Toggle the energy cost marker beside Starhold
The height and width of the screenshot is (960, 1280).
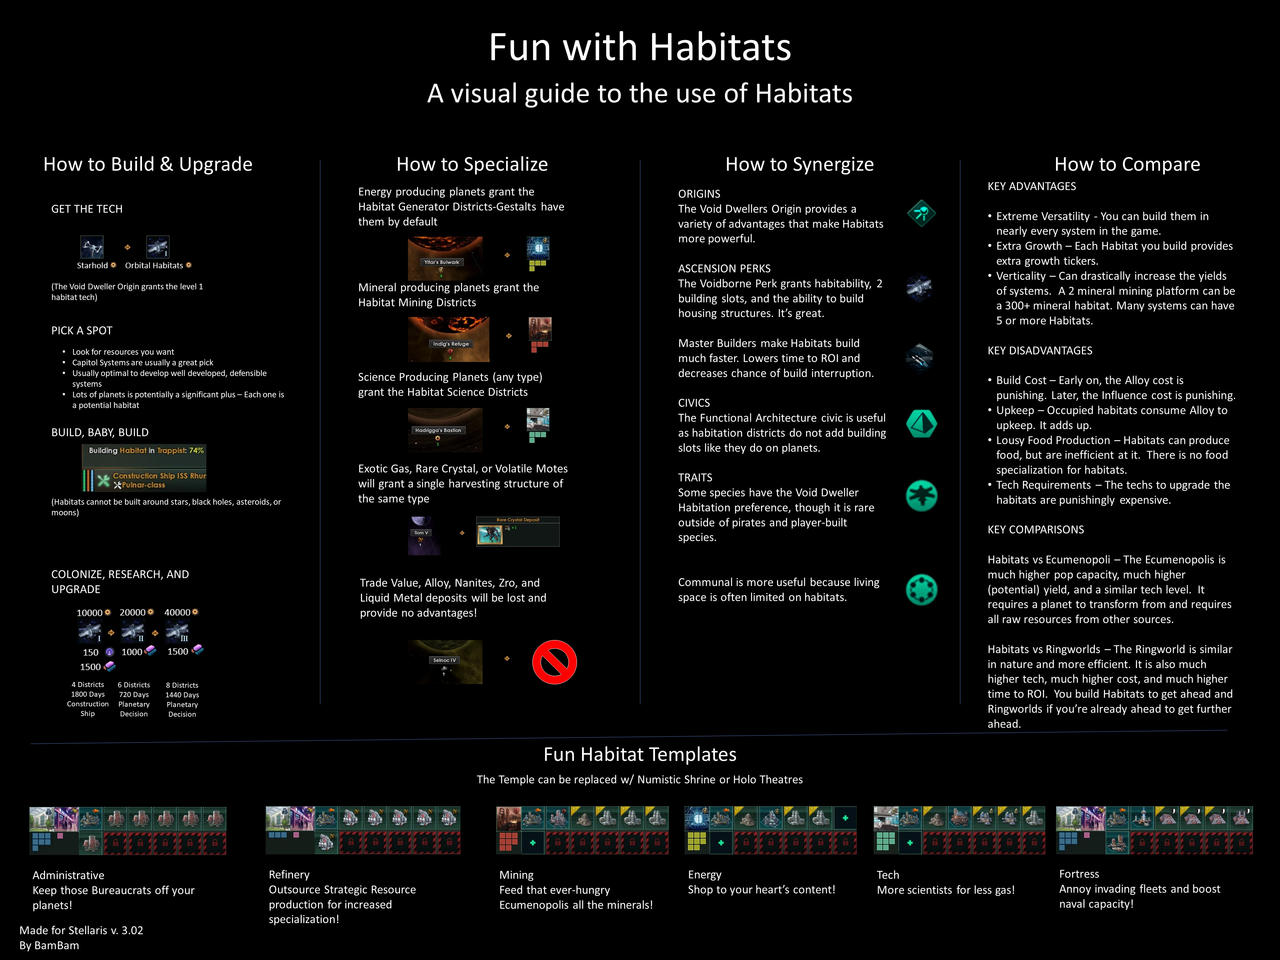113,265
